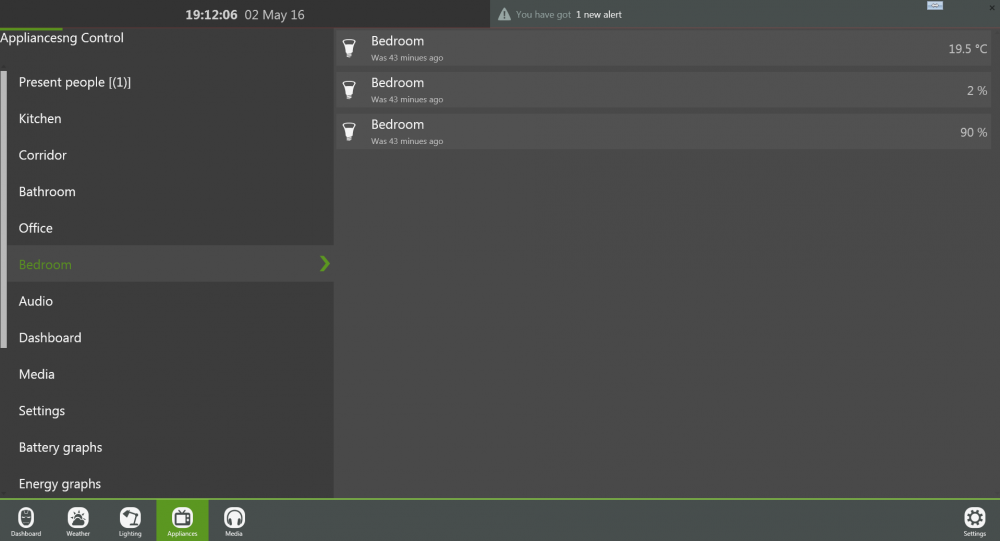The height and width of the screenshot is (541, 1000).
Task: Click the warning triangle alert icon
Action: click(505, 15)
